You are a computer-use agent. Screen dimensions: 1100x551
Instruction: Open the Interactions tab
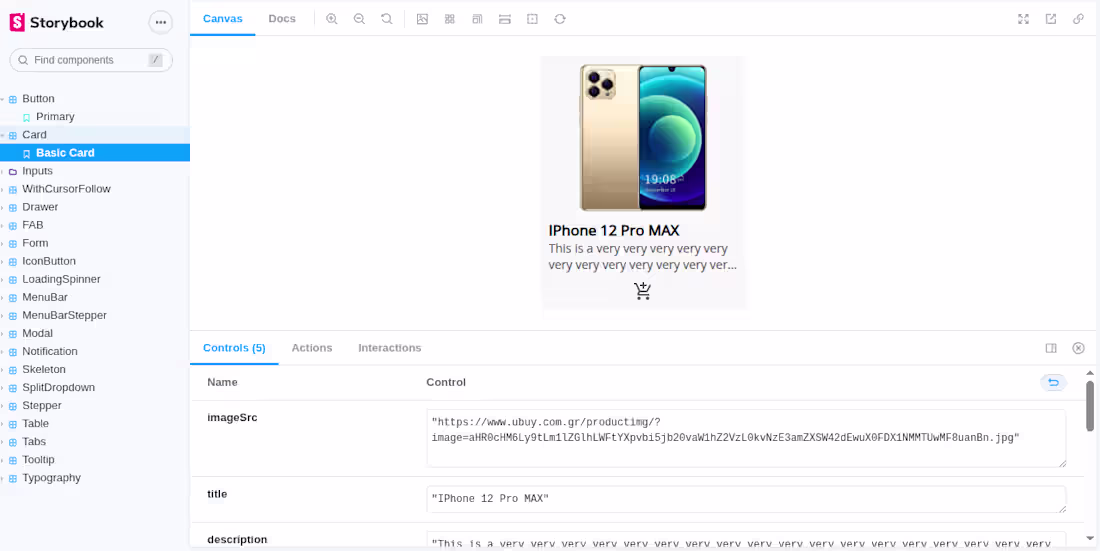[x=390, y=348]
